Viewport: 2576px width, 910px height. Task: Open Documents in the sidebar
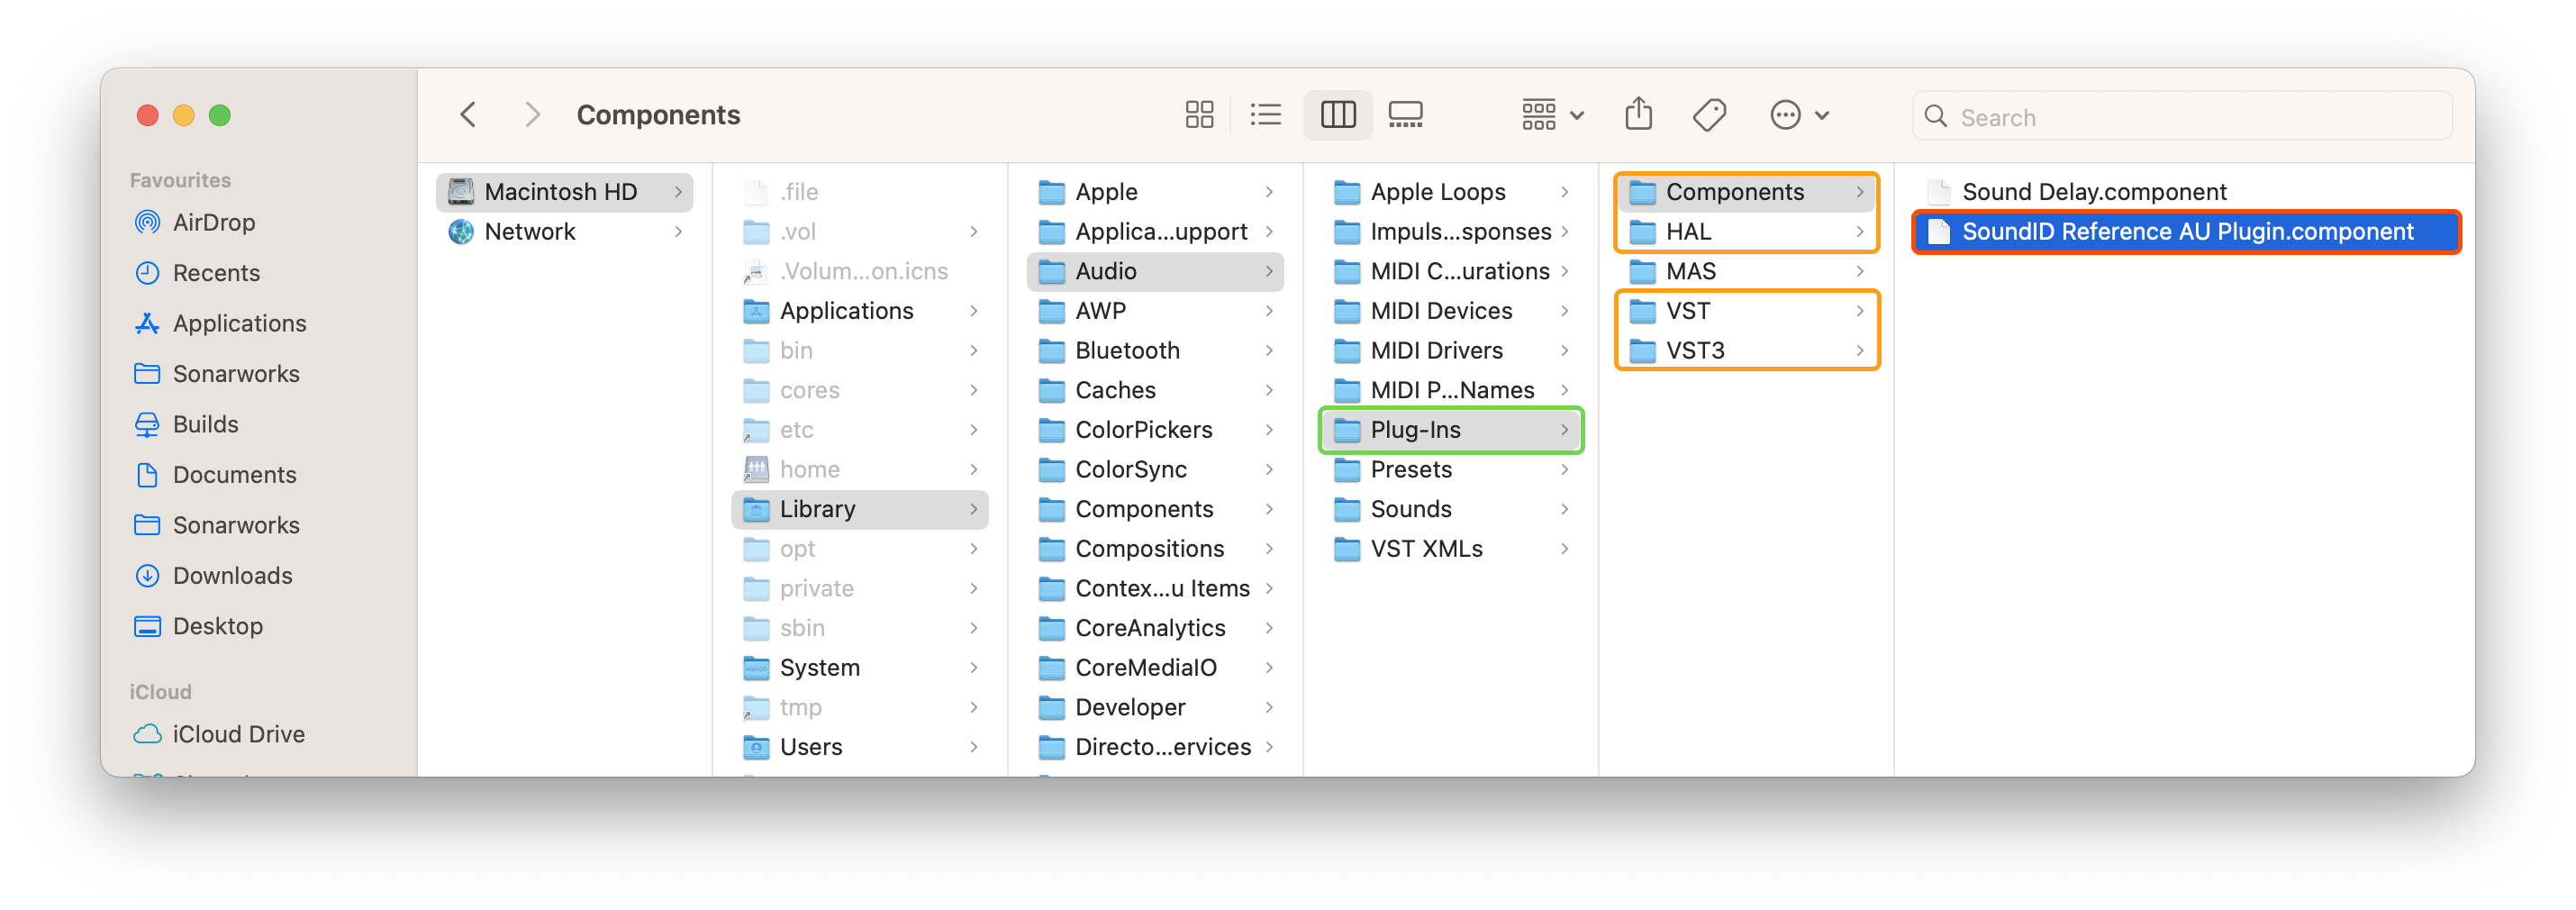click(214, 475)
